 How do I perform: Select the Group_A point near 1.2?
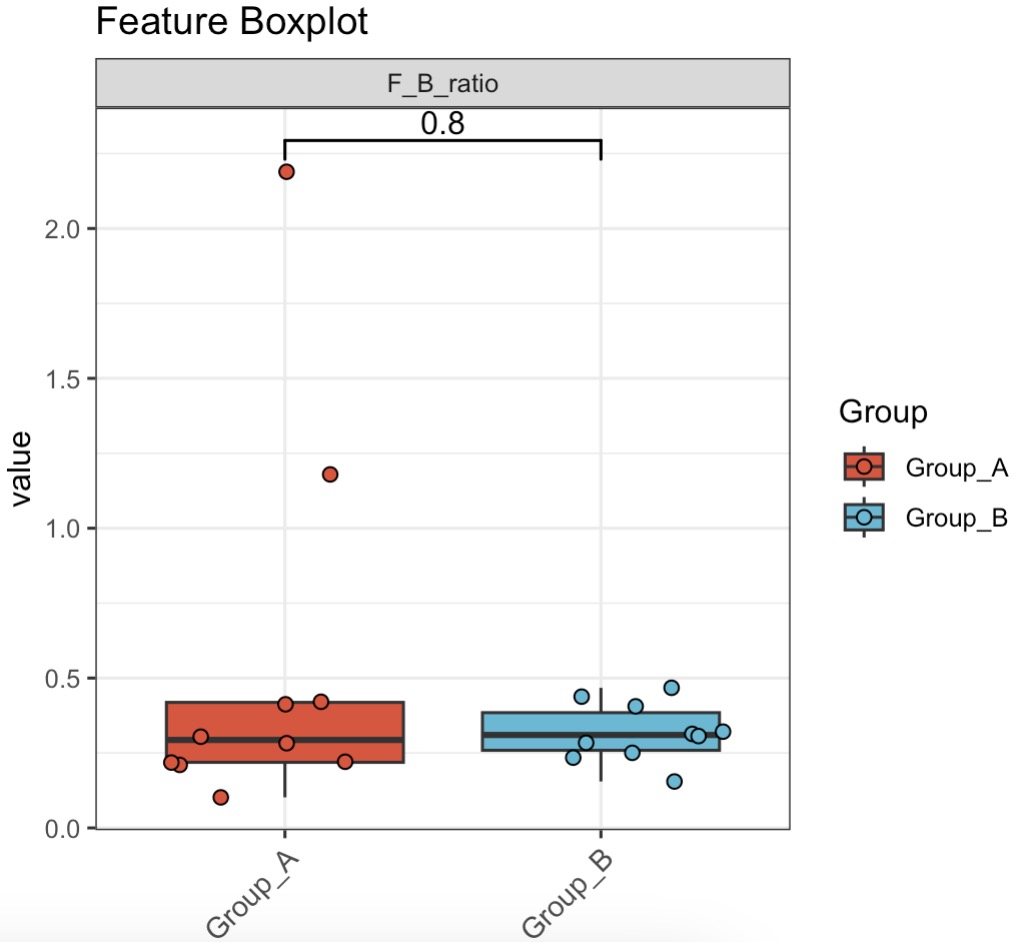(330, 474)
